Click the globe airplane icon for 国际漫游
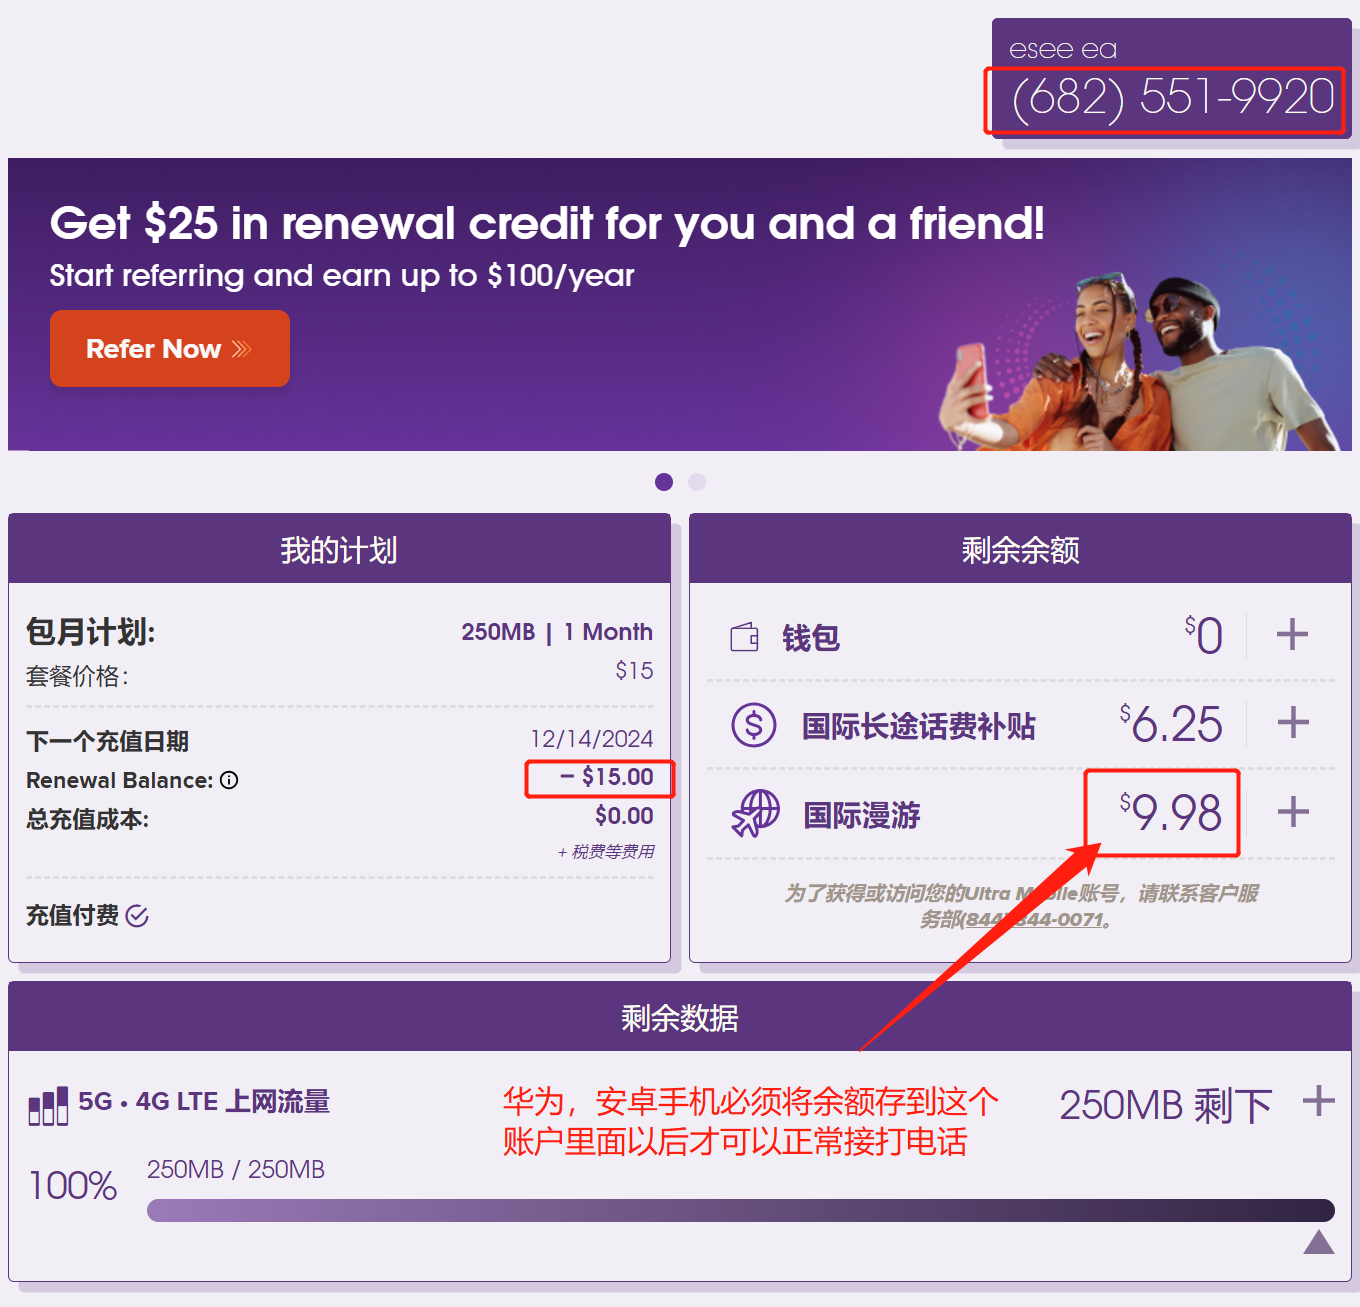Image resolution: width=1360 pixels, height=1307 pixels. [x=755, y=813]
